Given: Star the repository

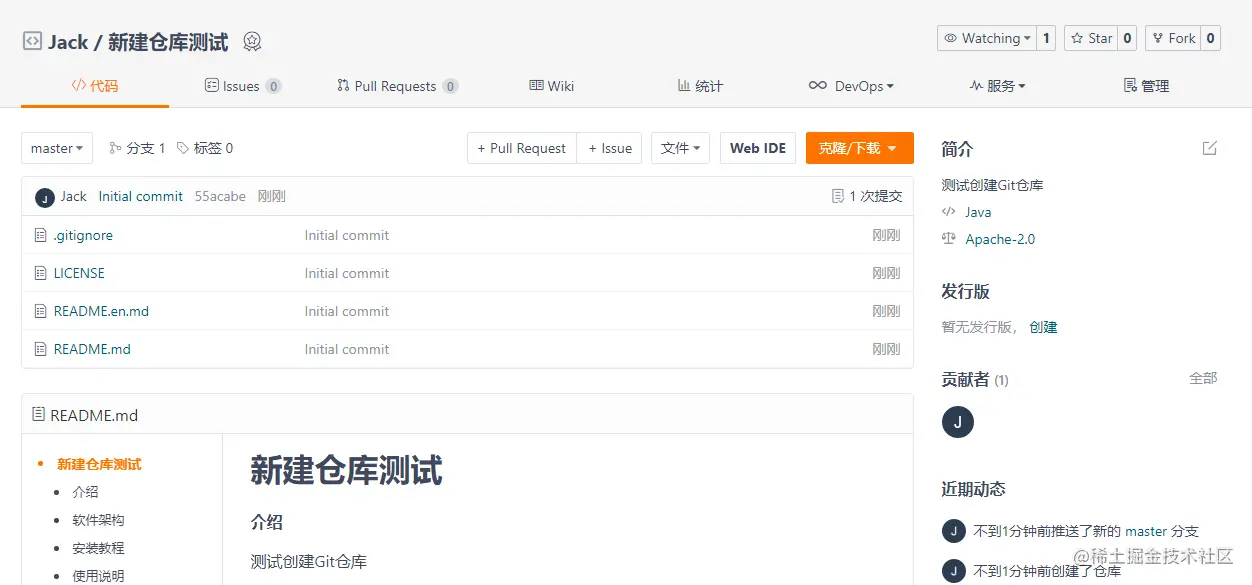Looking at the screenshot, I should click(x=1091, y=38).
